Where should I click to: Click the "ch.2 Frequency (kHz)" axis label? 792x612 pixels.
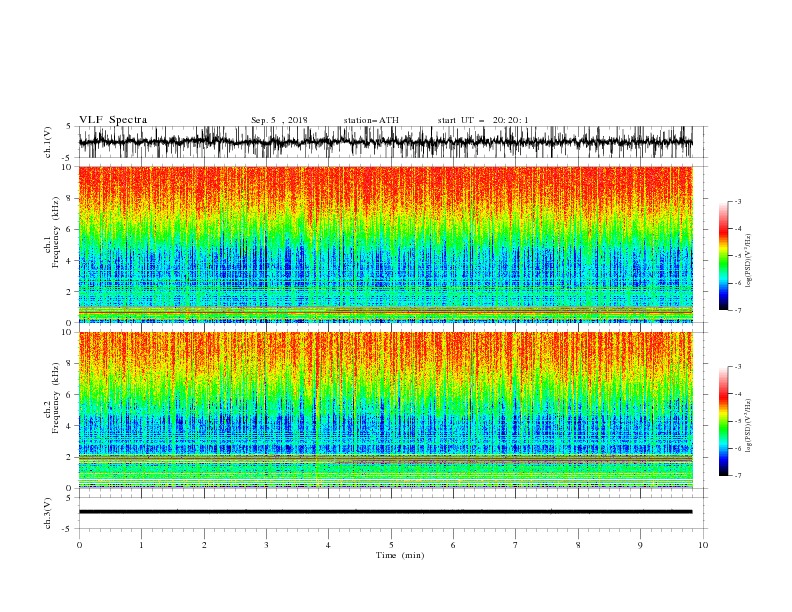[x=53, y=398]
